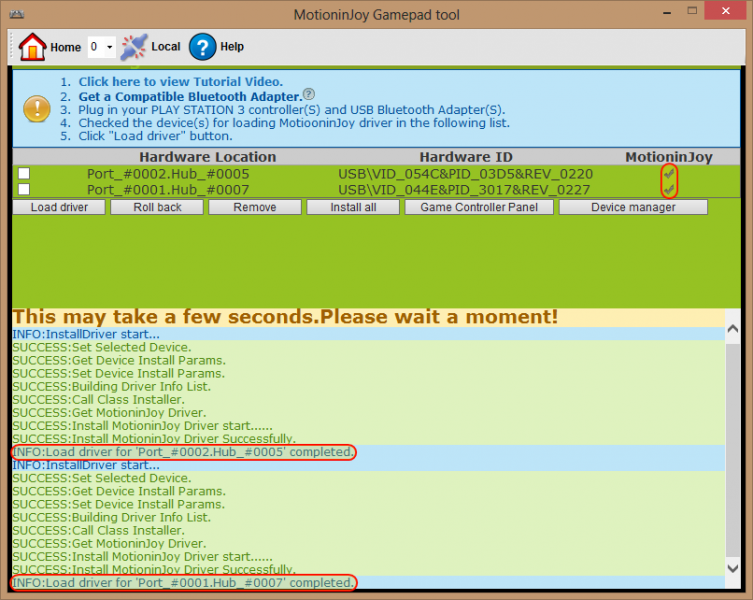Click log line completed for Port_#0001.Hub_#0007

pos(183,583)
